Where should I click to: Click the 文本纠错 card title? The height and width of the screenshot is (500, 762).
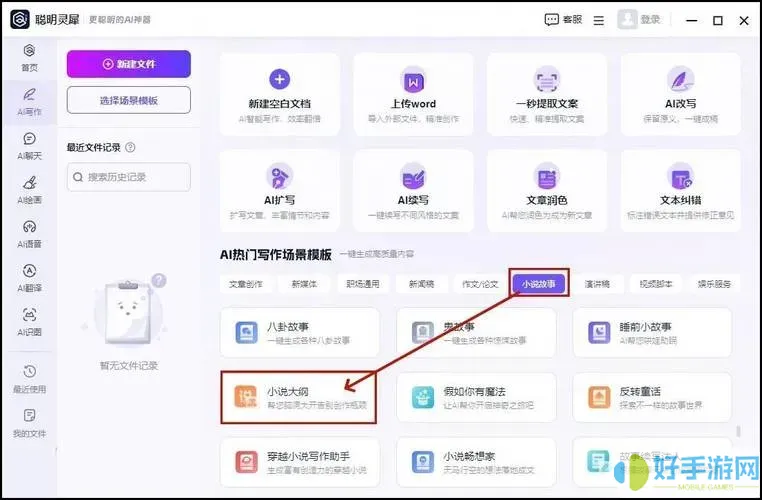coord(680,200)
